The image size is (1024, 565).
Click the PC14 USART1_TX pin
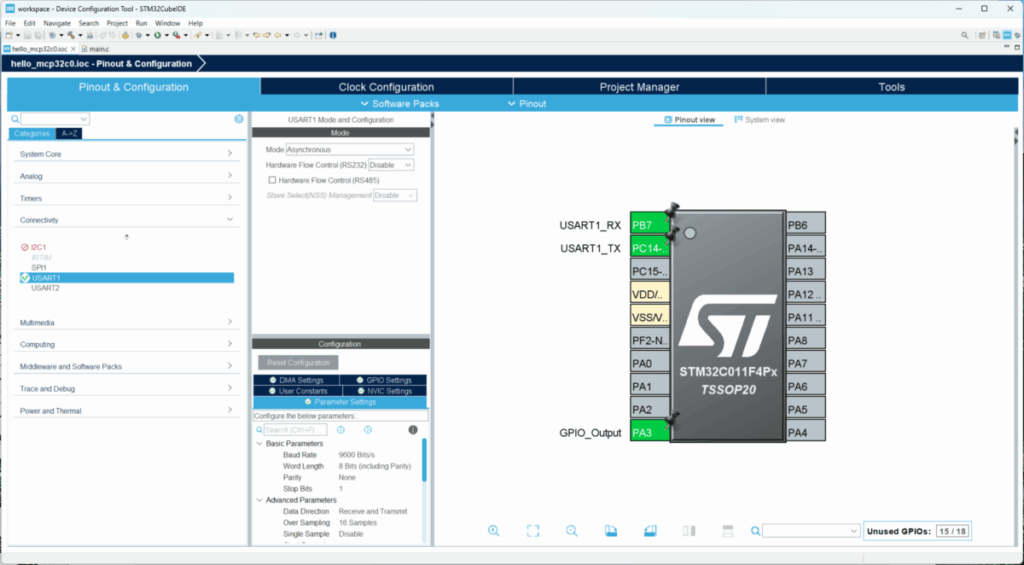[x=650, y=248]
